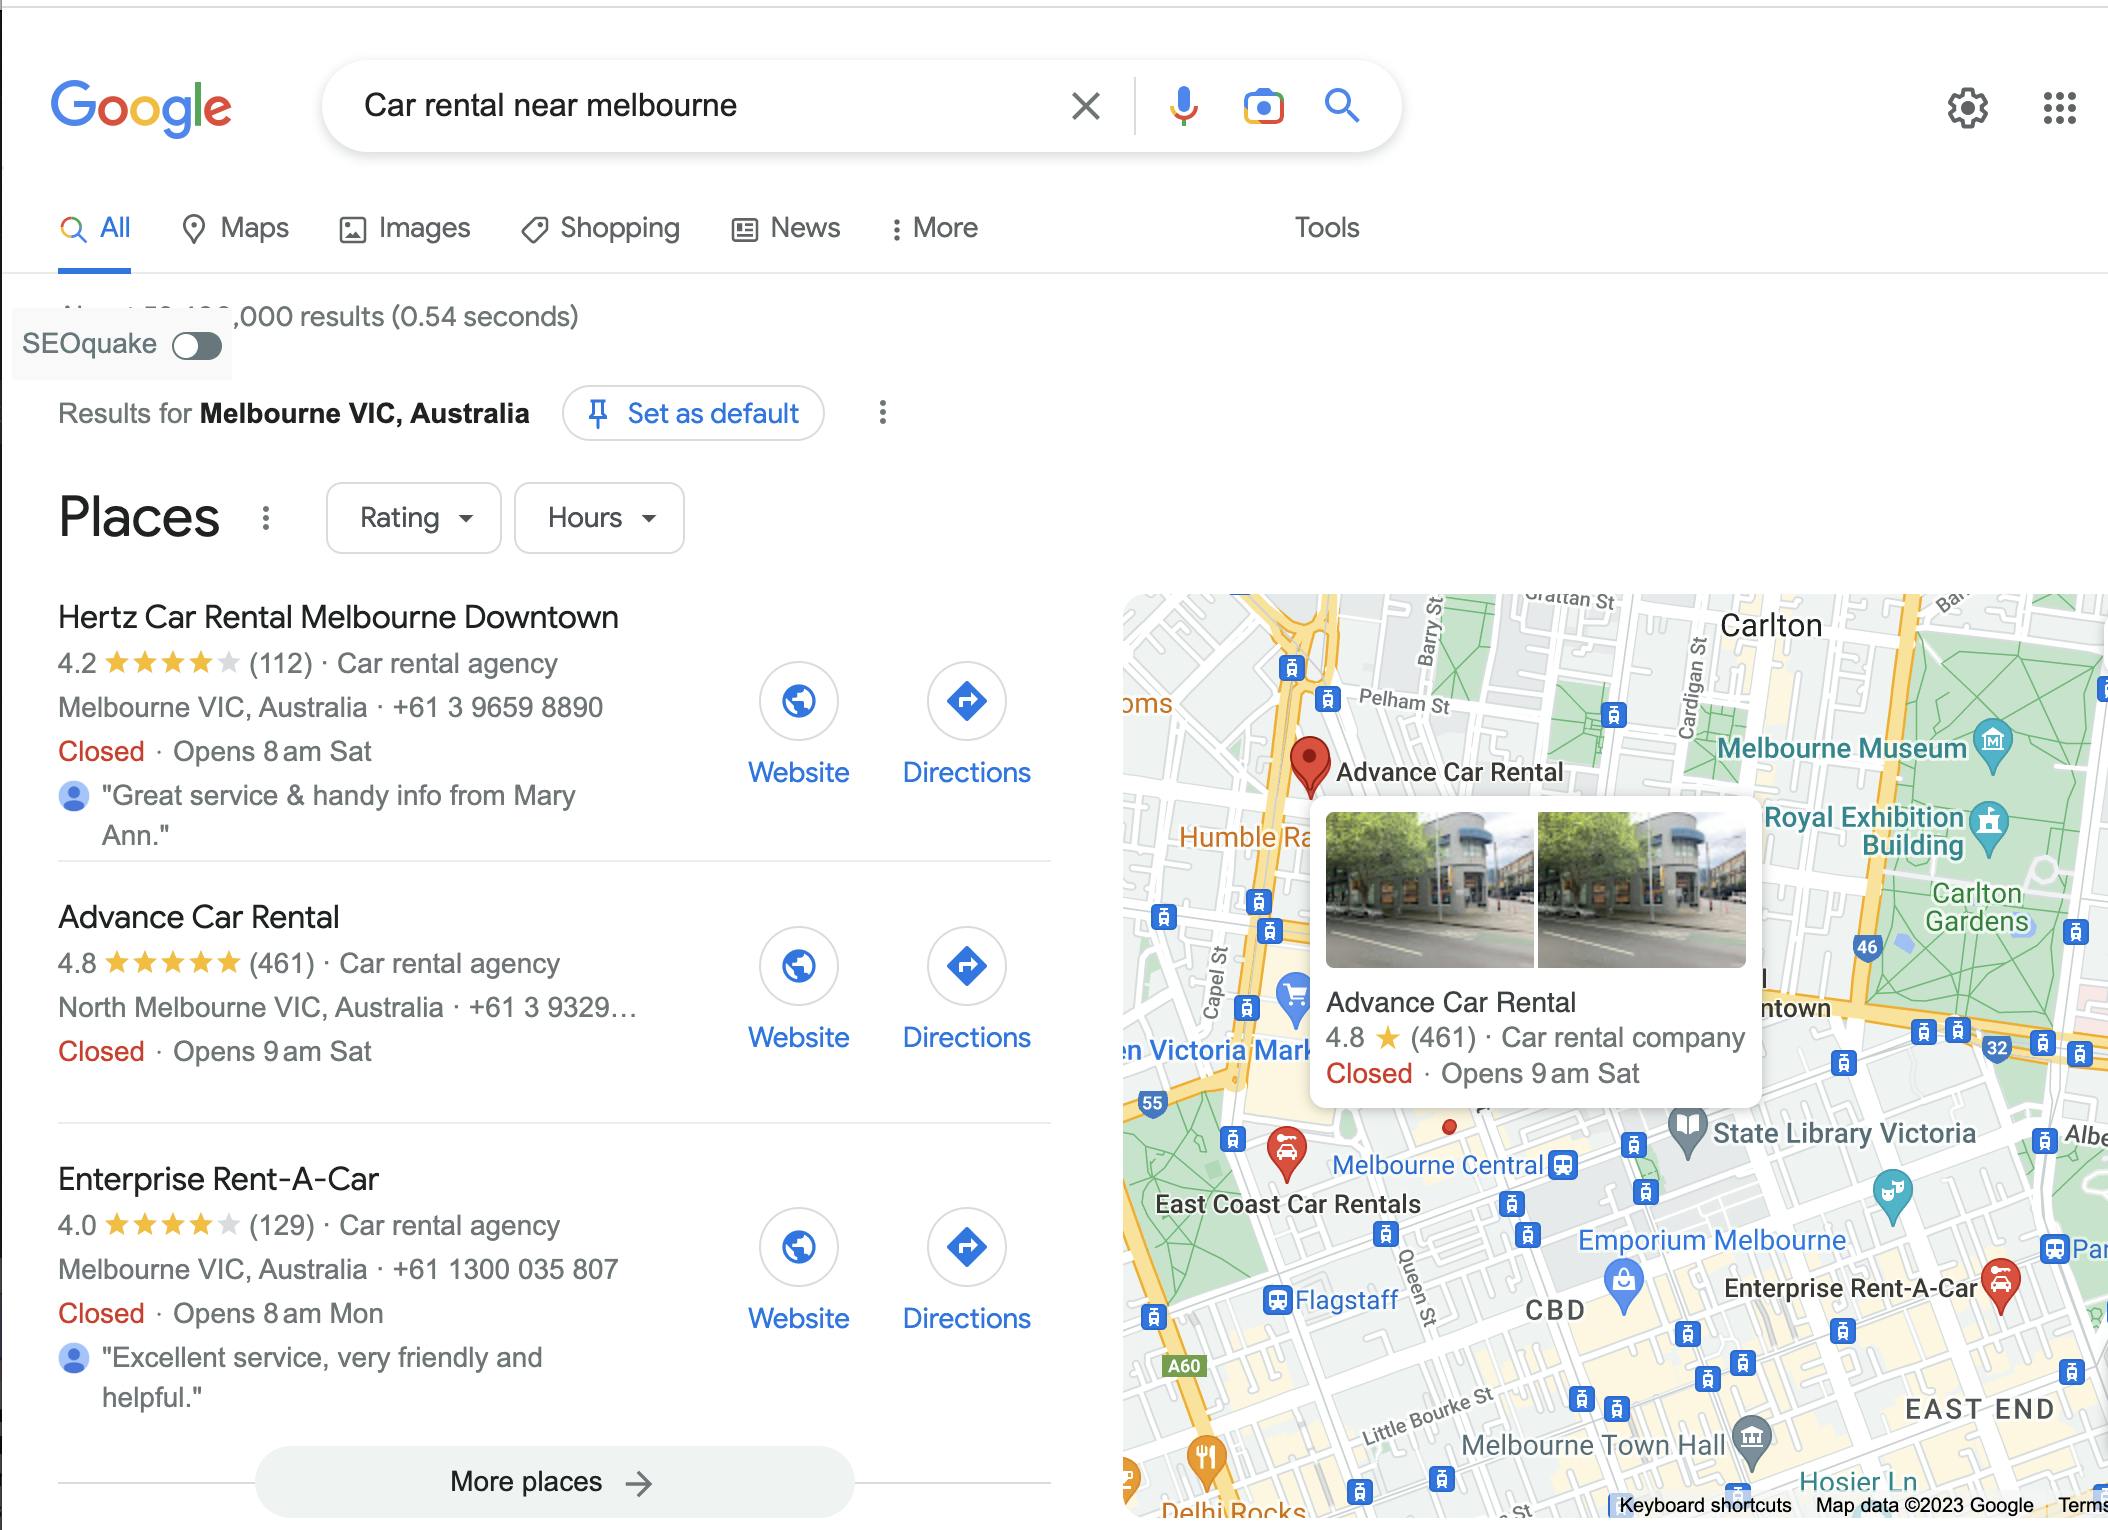This screenshot has width=2108, height=1530.
Task: Toggle the SEOquake on/off switch
Action: point(198,344)
